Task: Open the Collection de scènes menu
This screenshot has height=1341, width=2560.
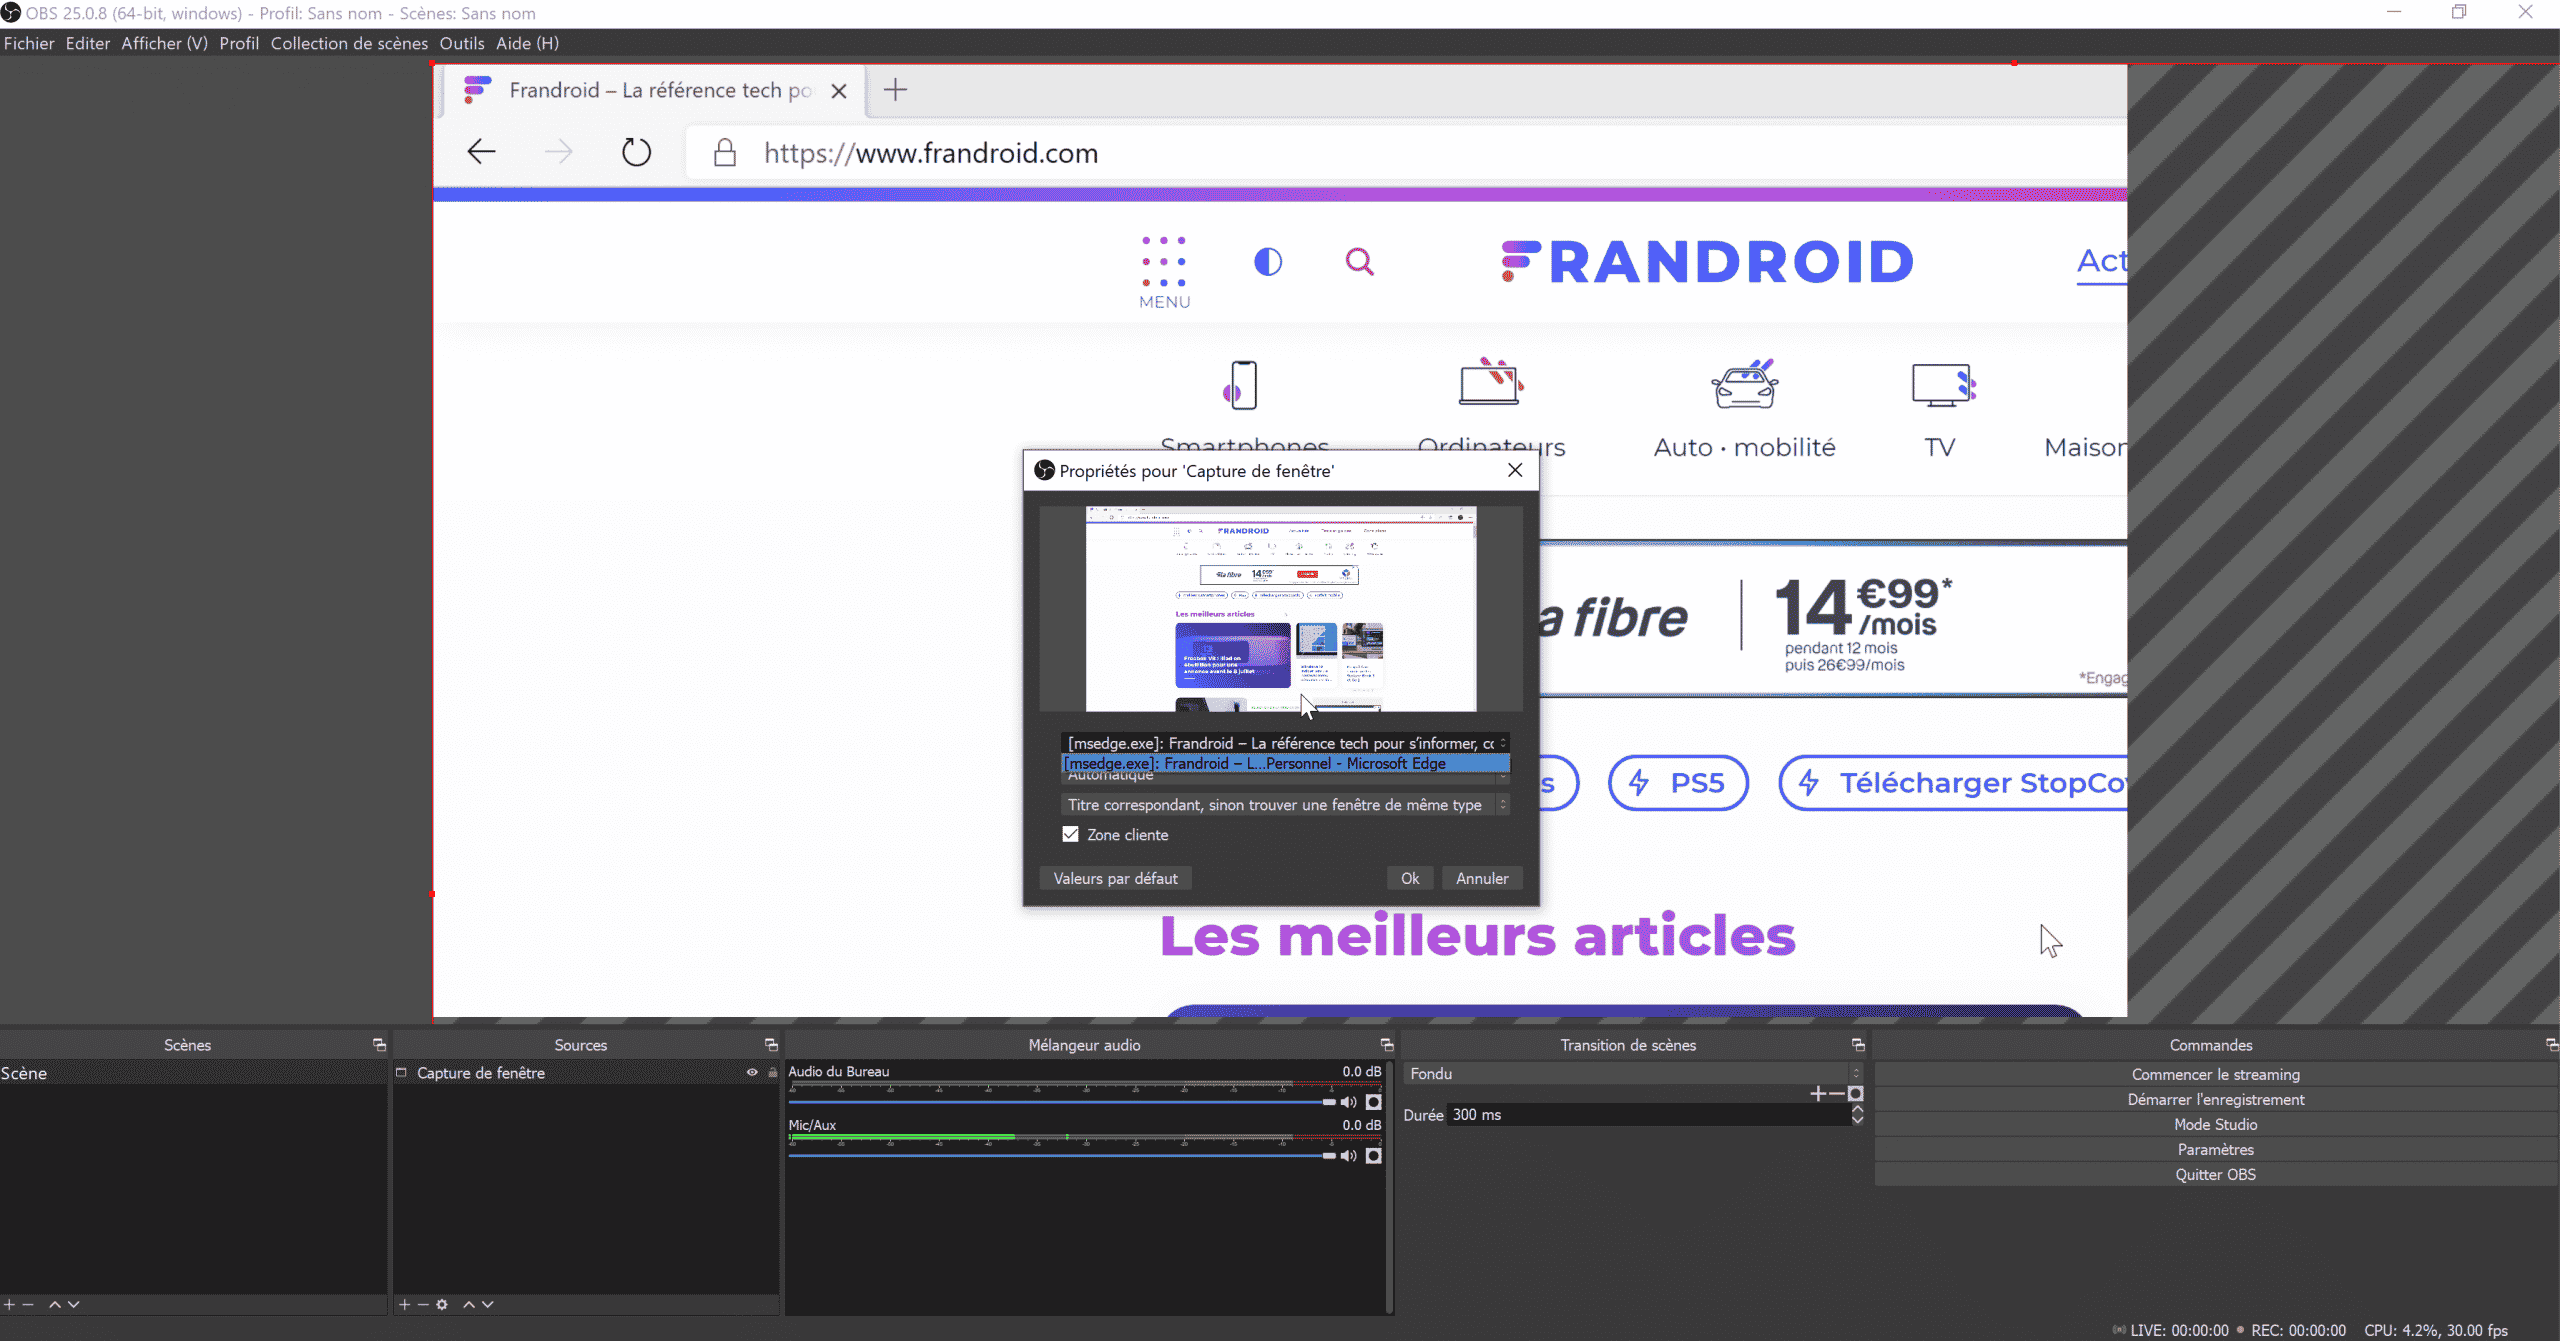Action: [x=349, y=43]
